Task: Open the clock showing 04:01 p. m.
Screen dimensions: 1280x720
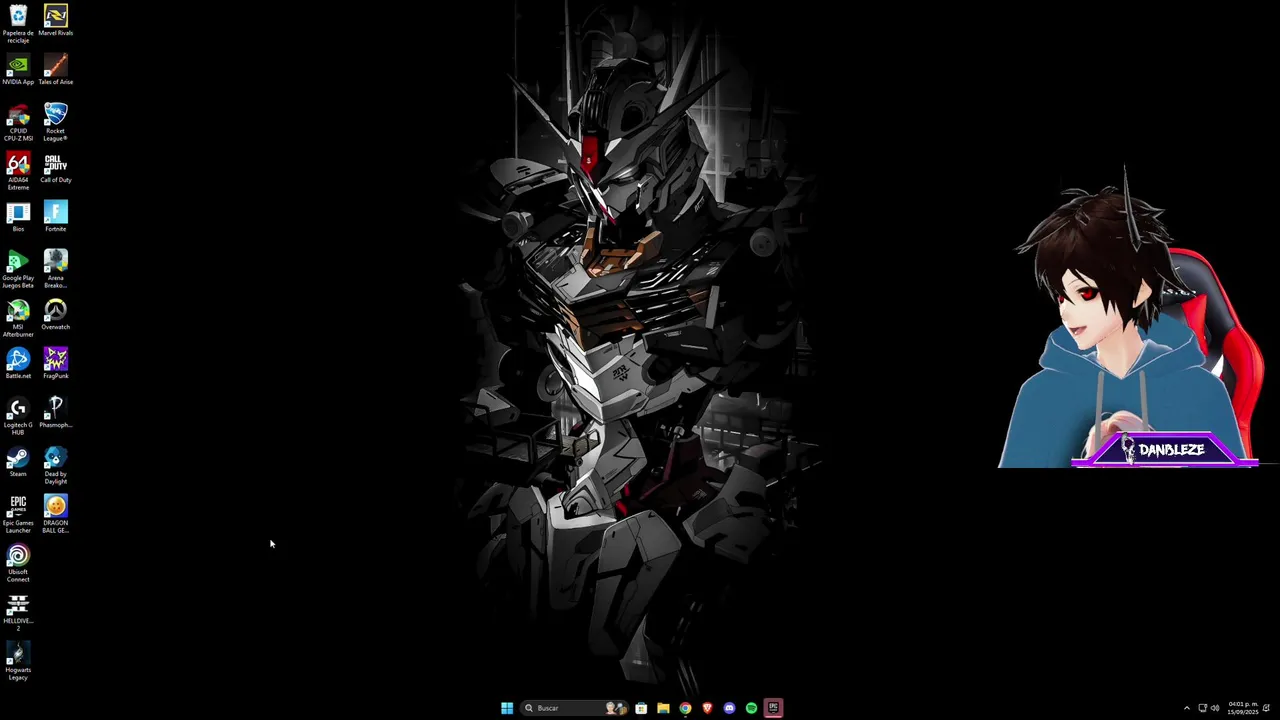Action: pyautogui.click(x=1243, y=708)
